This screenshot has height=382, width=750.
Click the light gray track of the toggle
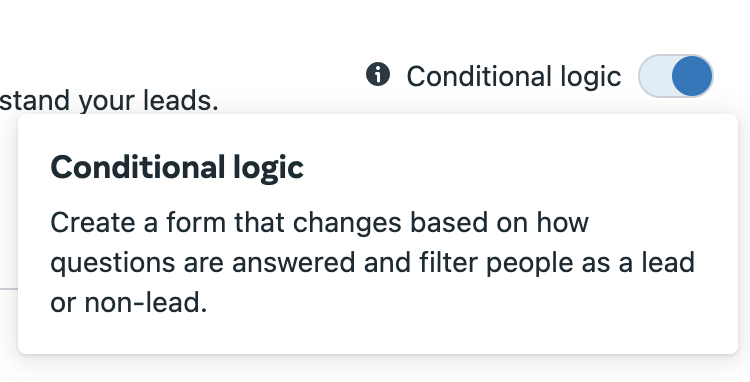tap(655, 76)
